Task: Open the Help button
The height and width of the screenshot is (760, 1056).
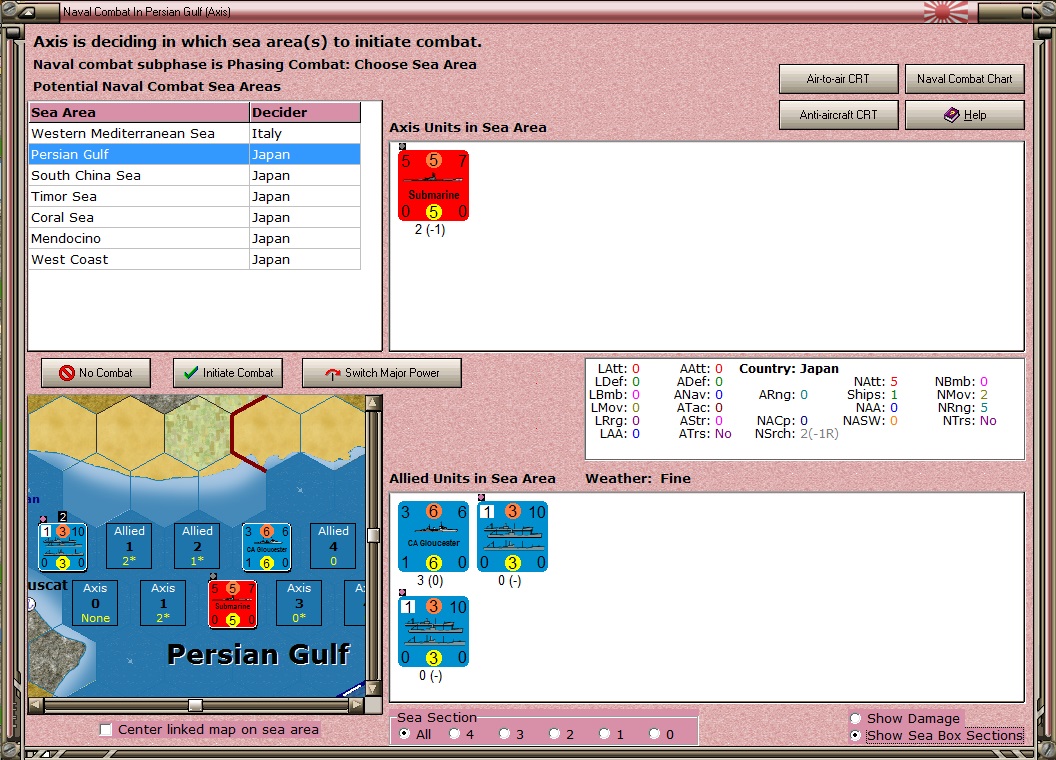Action: coord(964,115)
